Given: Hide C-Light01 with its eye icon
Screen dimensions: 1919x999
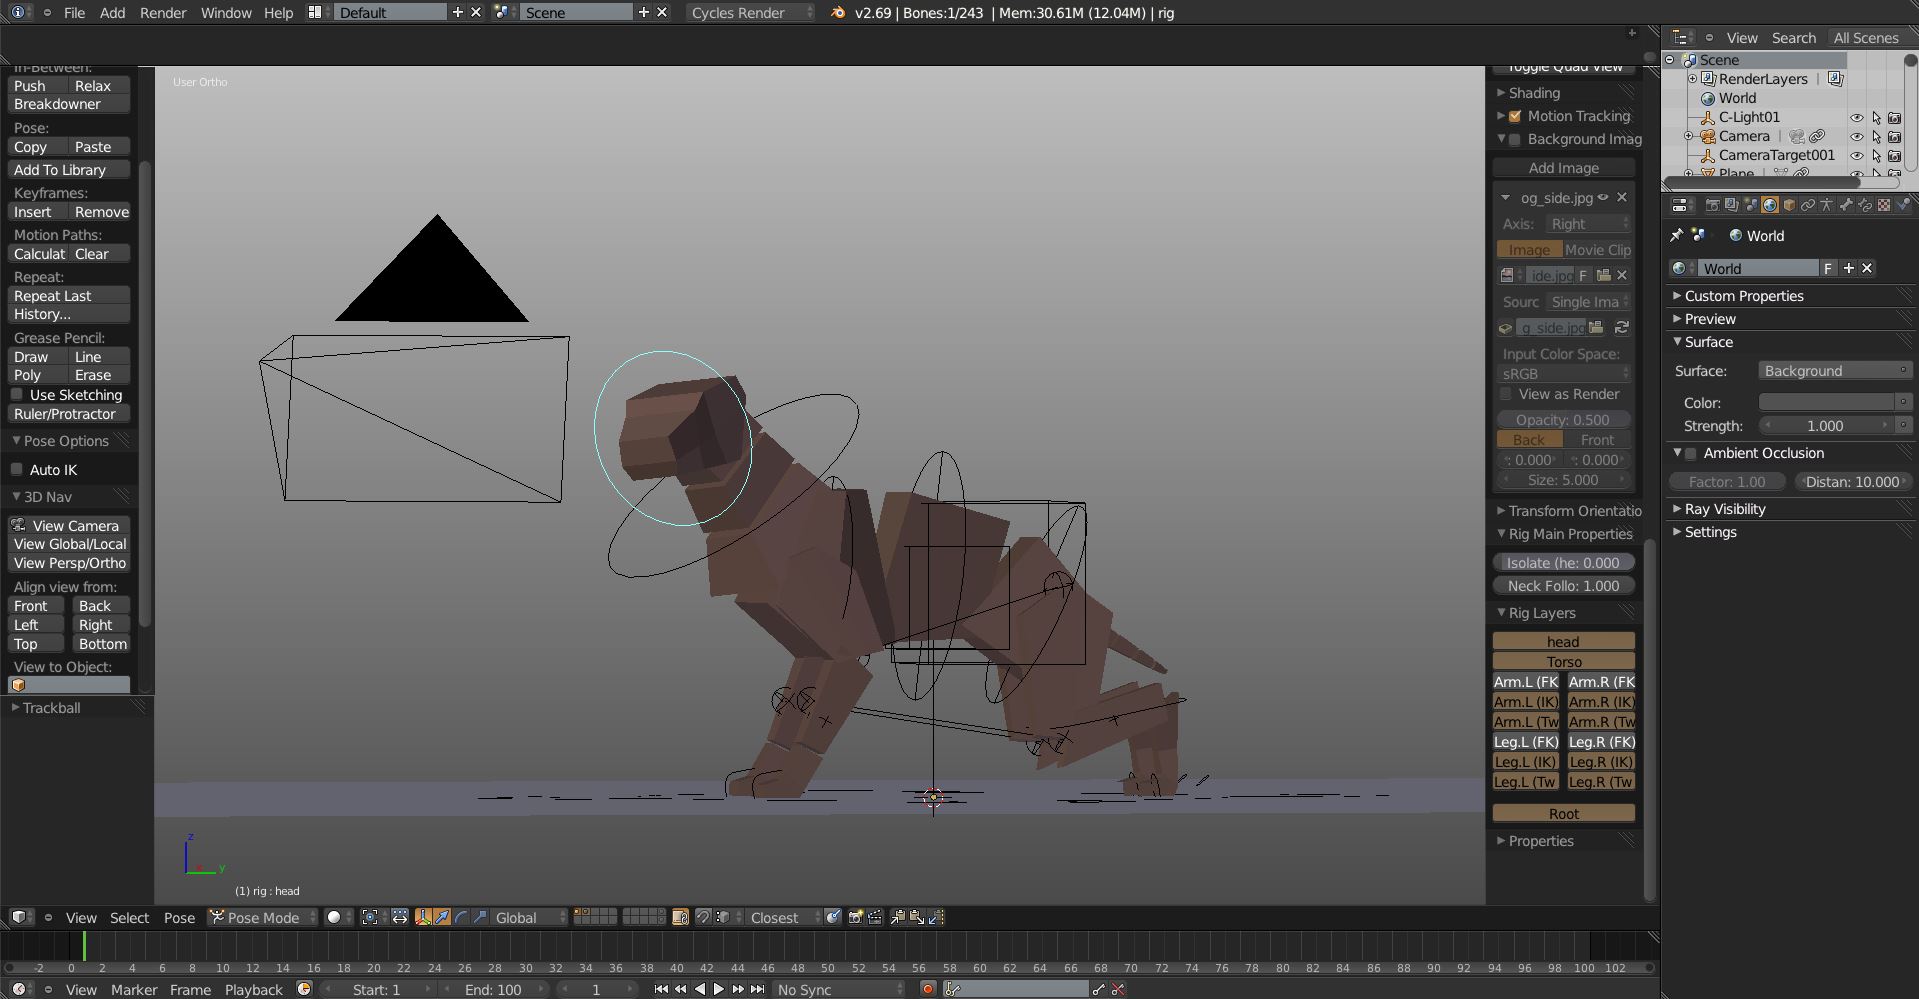Looking at the screenshot, I should pos(1857,117).
